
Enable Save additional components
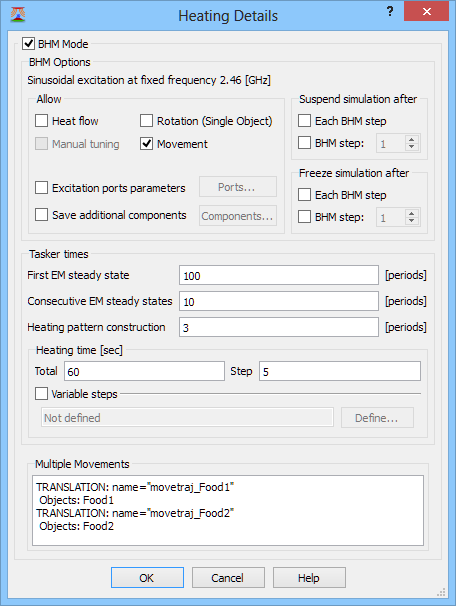[x=41, y=214]
